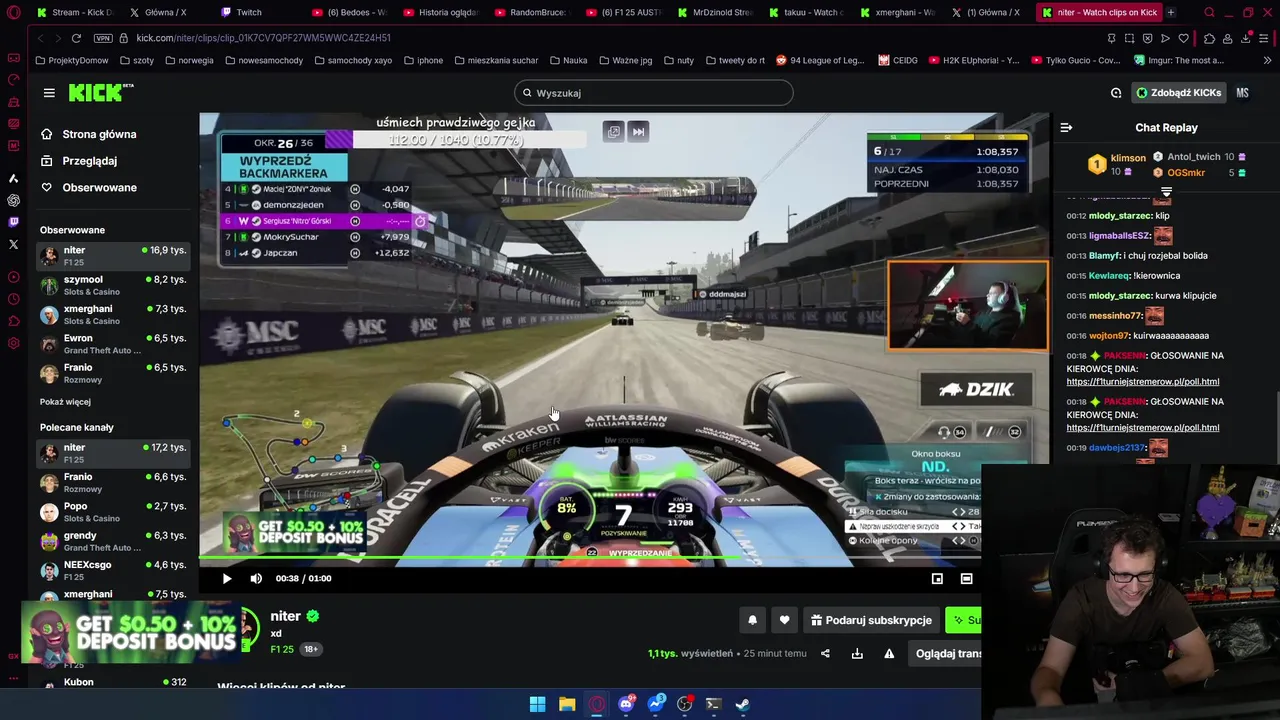The image size is (1280, 720).
Task: Skip to next clip icon on video
Action: pos(638,131)
